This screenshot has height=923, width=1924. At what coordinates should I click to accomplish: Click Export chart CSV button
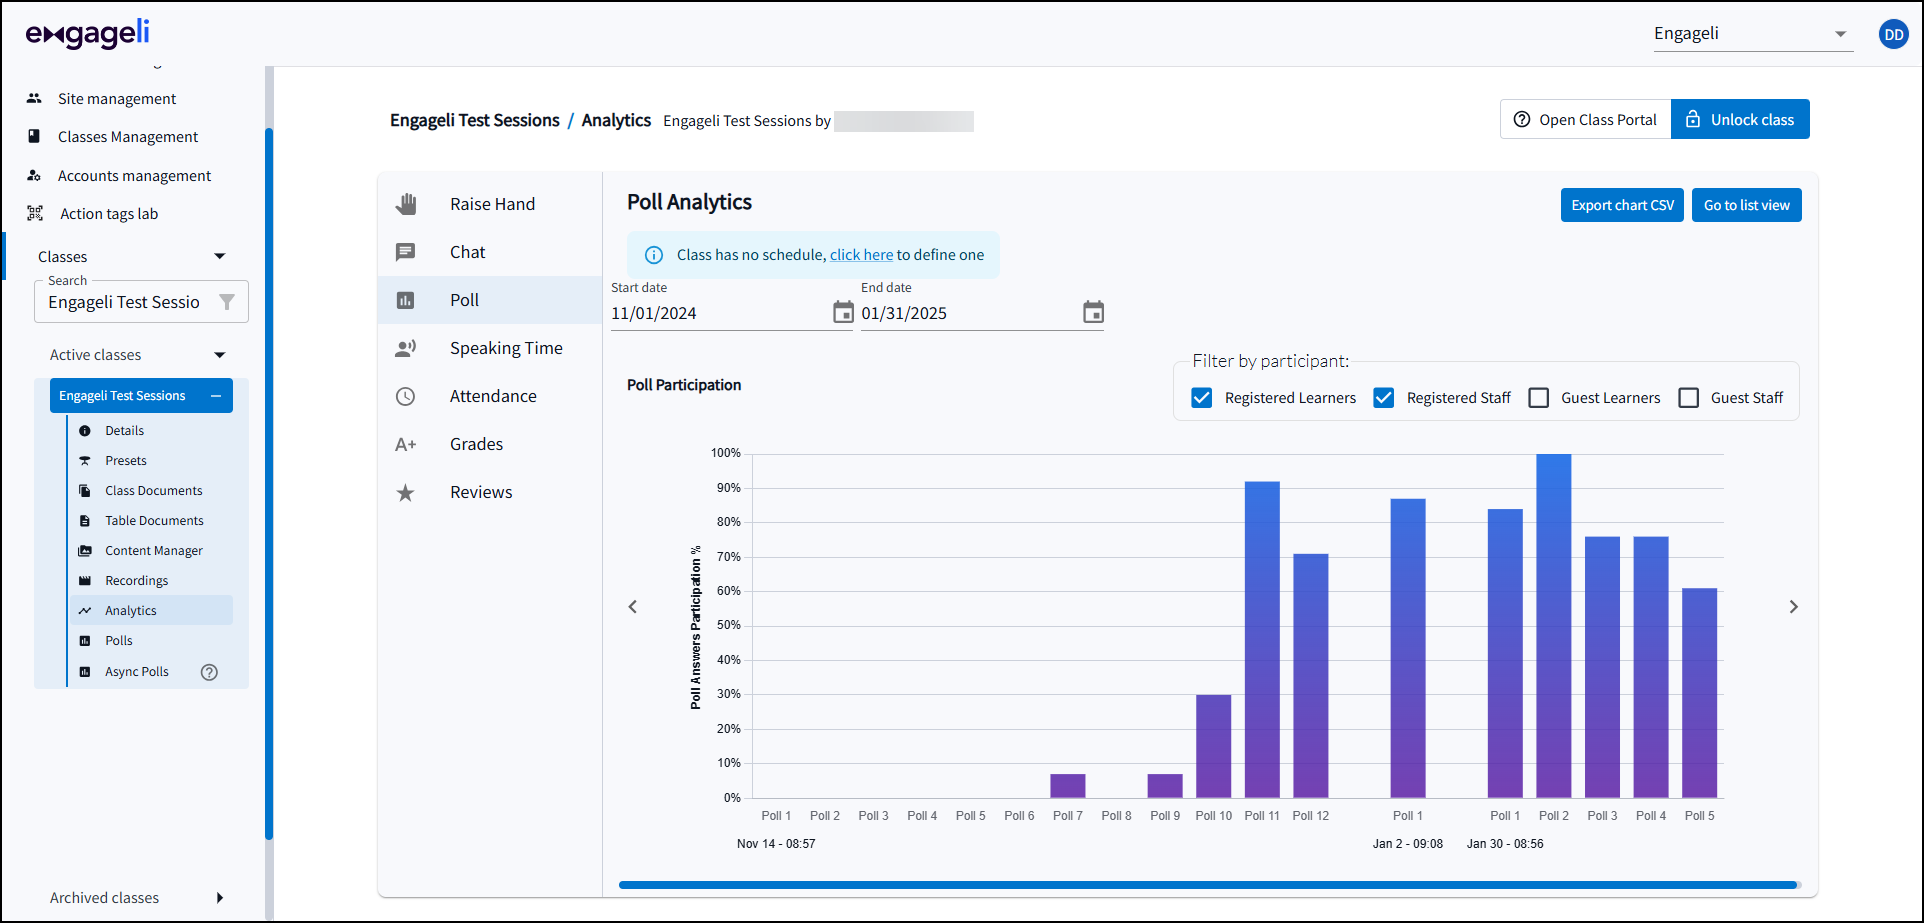[1622, 205]
